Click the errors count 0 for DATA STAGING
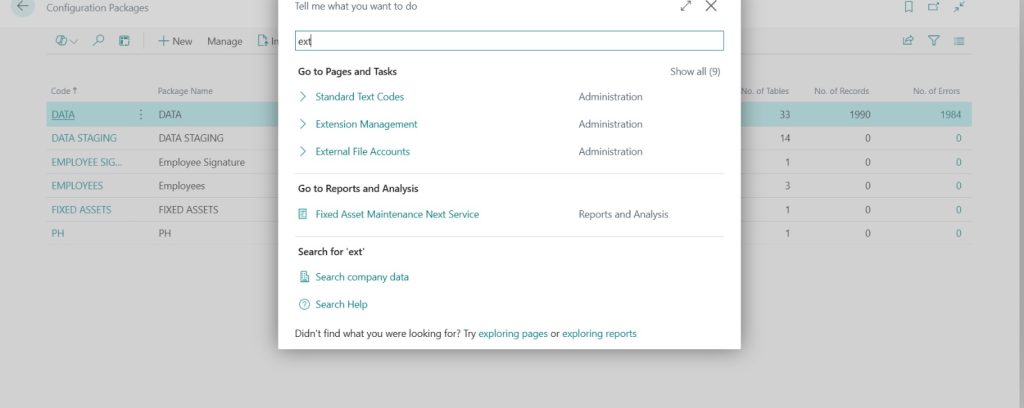This screenshot has height=408, width=1024. [958, 138]
